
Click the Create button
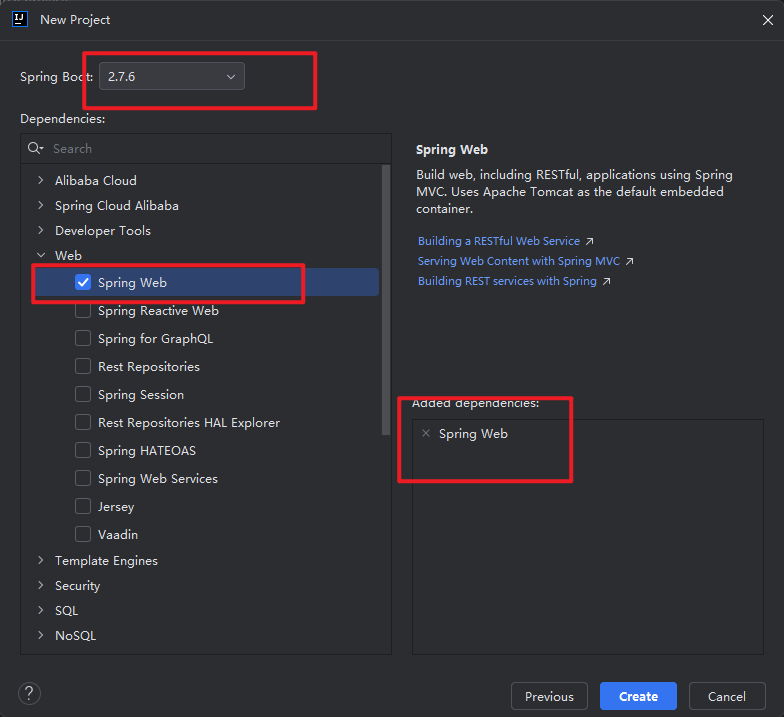click(x=638, y=696)
